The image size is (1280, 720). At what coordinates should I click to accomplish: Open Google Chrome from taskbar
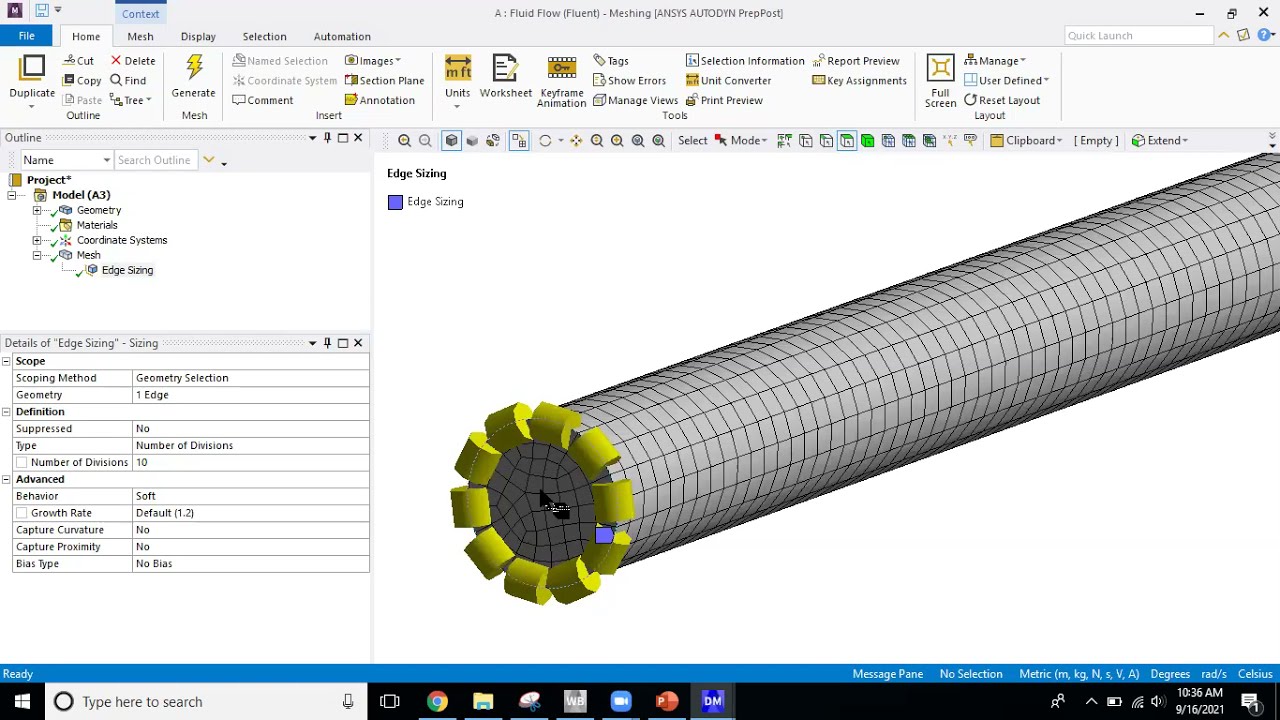437,702
